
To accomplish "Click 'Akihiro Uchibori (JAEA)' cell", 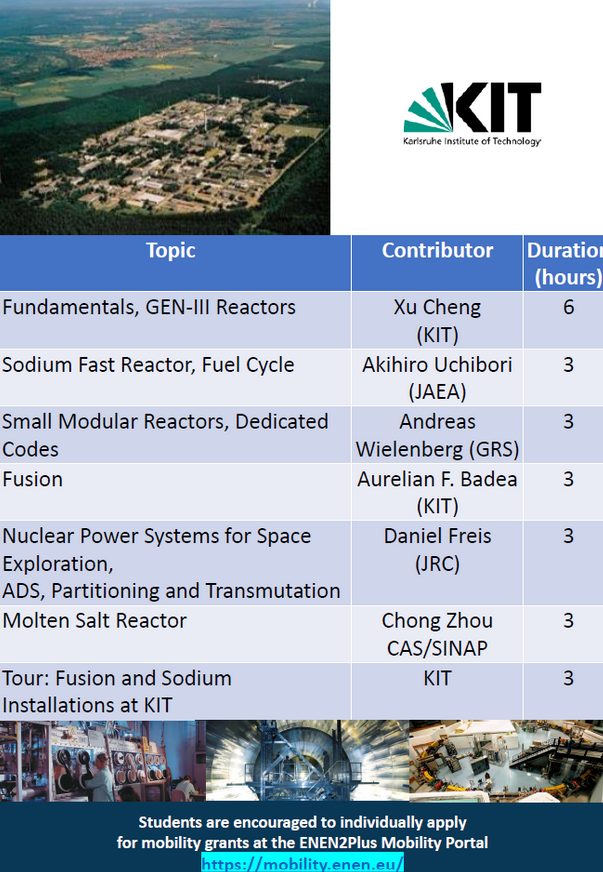I will point(437,378).
